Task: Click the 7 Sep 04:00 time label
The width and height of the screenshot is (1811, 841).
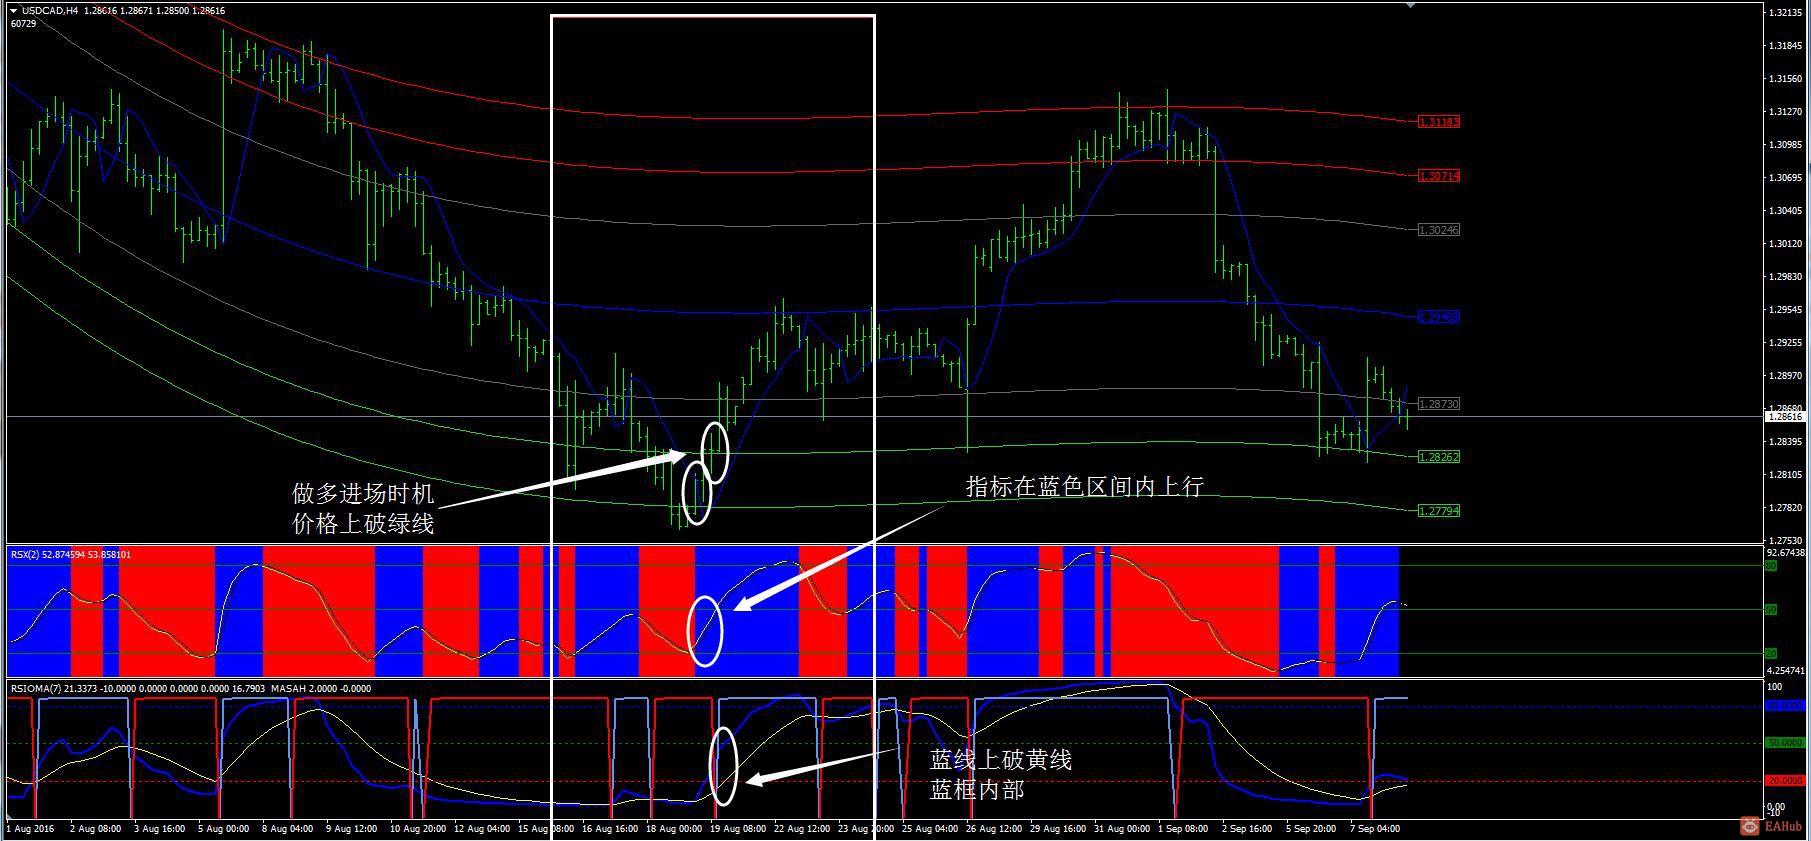Action: pos(1375,829)
